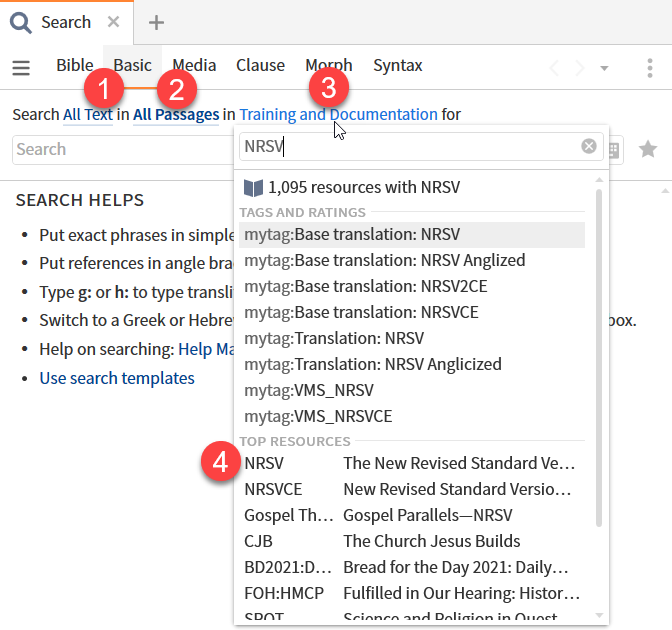672x630 pixels.
Task: Select mytag:Translation: NRSV
Action: click(x=412, y=339)
